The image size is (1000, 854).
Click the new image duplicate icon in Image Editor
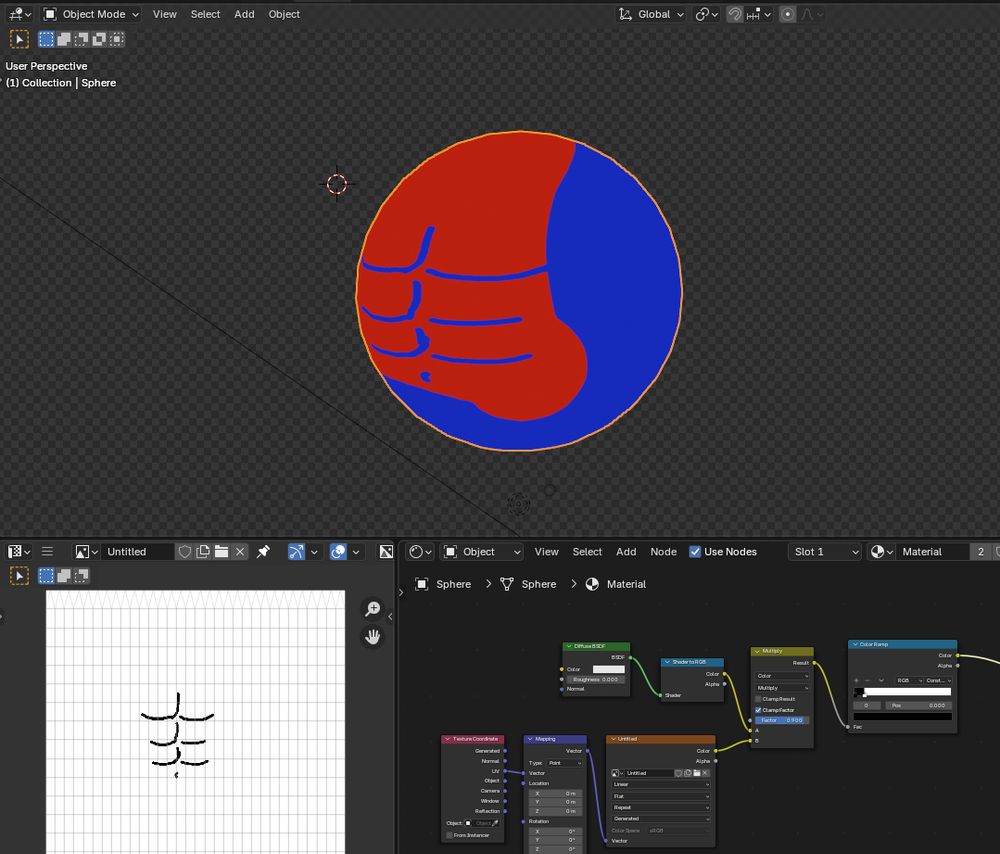[203, 552]
